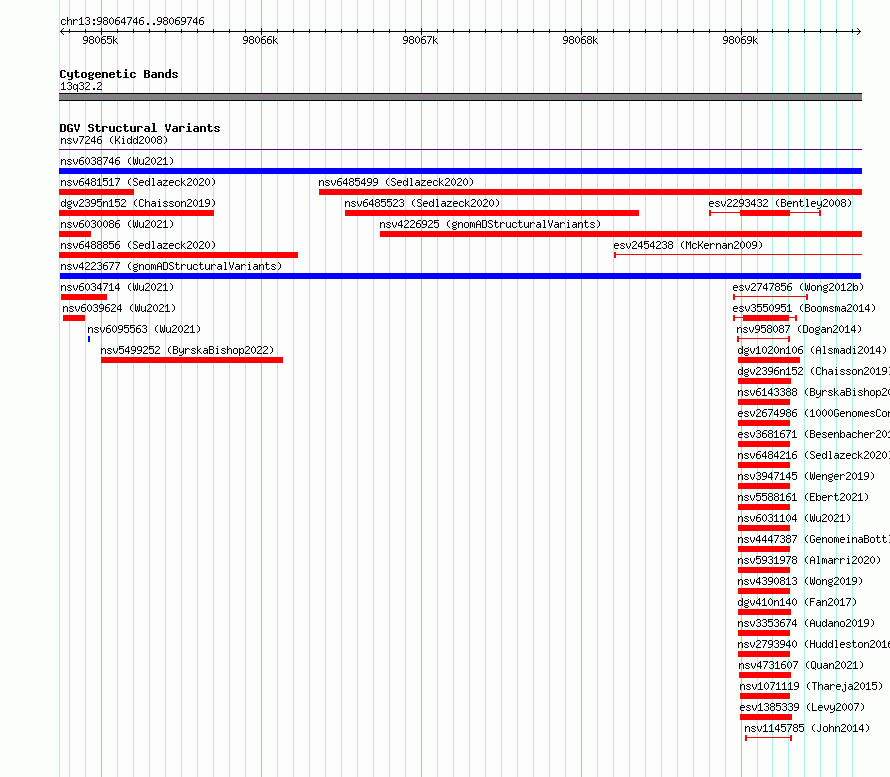
Task: Click the blue bar under nsv4223677
Action: [x=460, y=276]
